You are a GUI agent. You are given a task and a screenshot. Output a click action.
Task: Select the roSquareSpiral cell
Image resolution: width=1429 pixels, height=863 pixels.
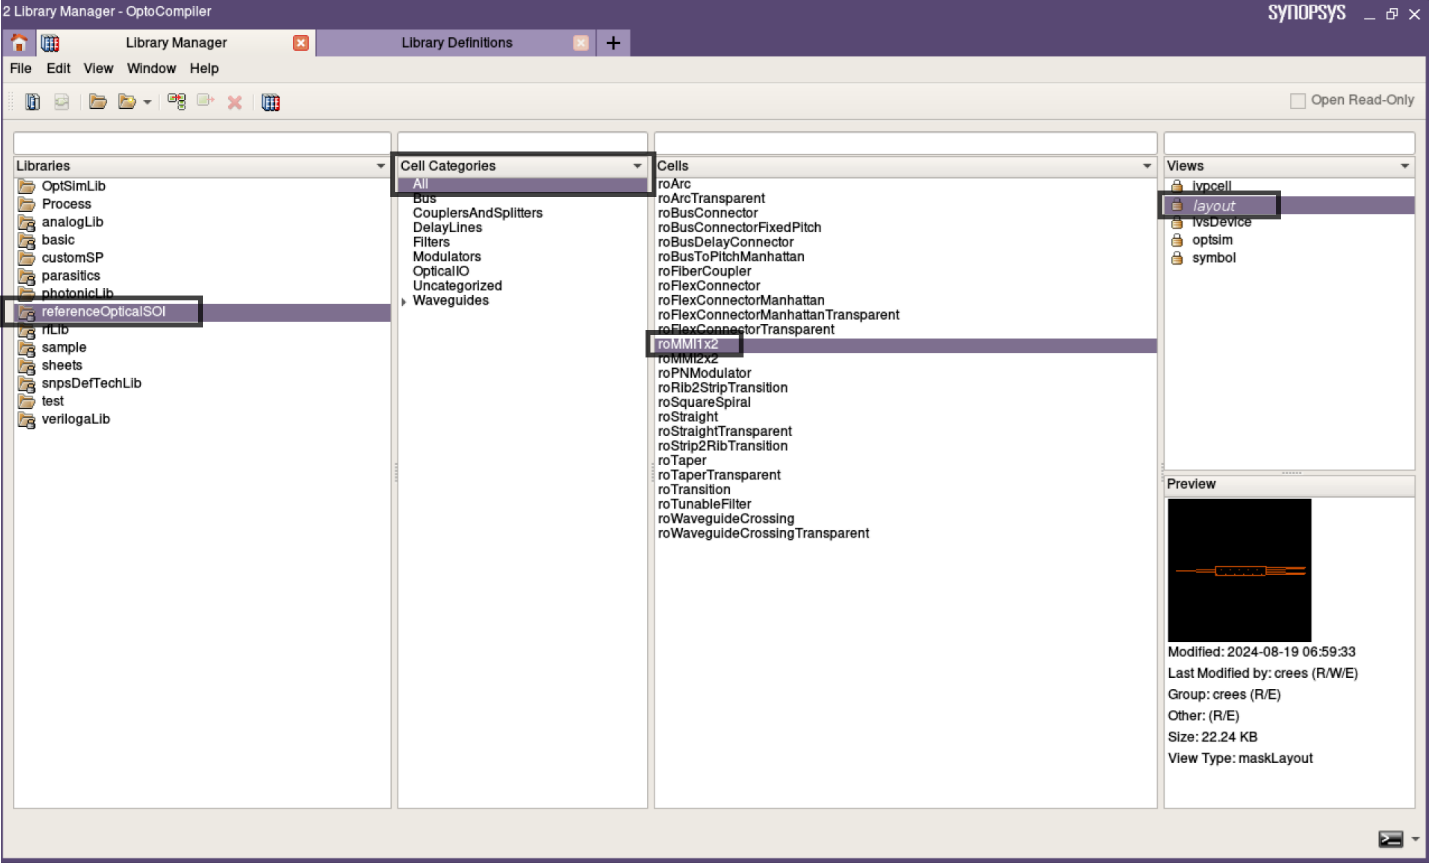click(704, 402)
